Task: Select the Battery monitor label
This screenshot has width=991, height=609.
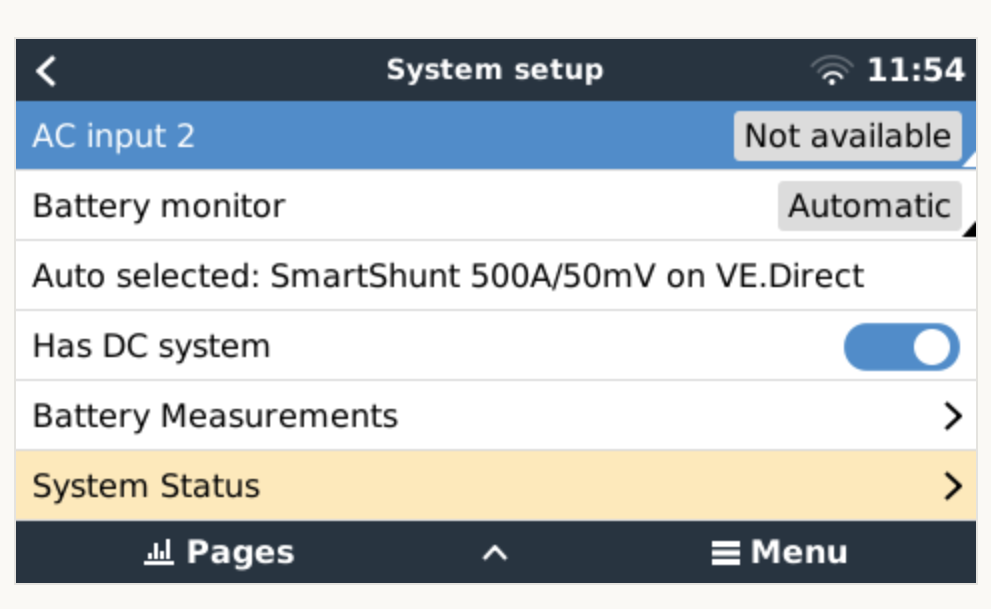Action: [x=159, y=206]
